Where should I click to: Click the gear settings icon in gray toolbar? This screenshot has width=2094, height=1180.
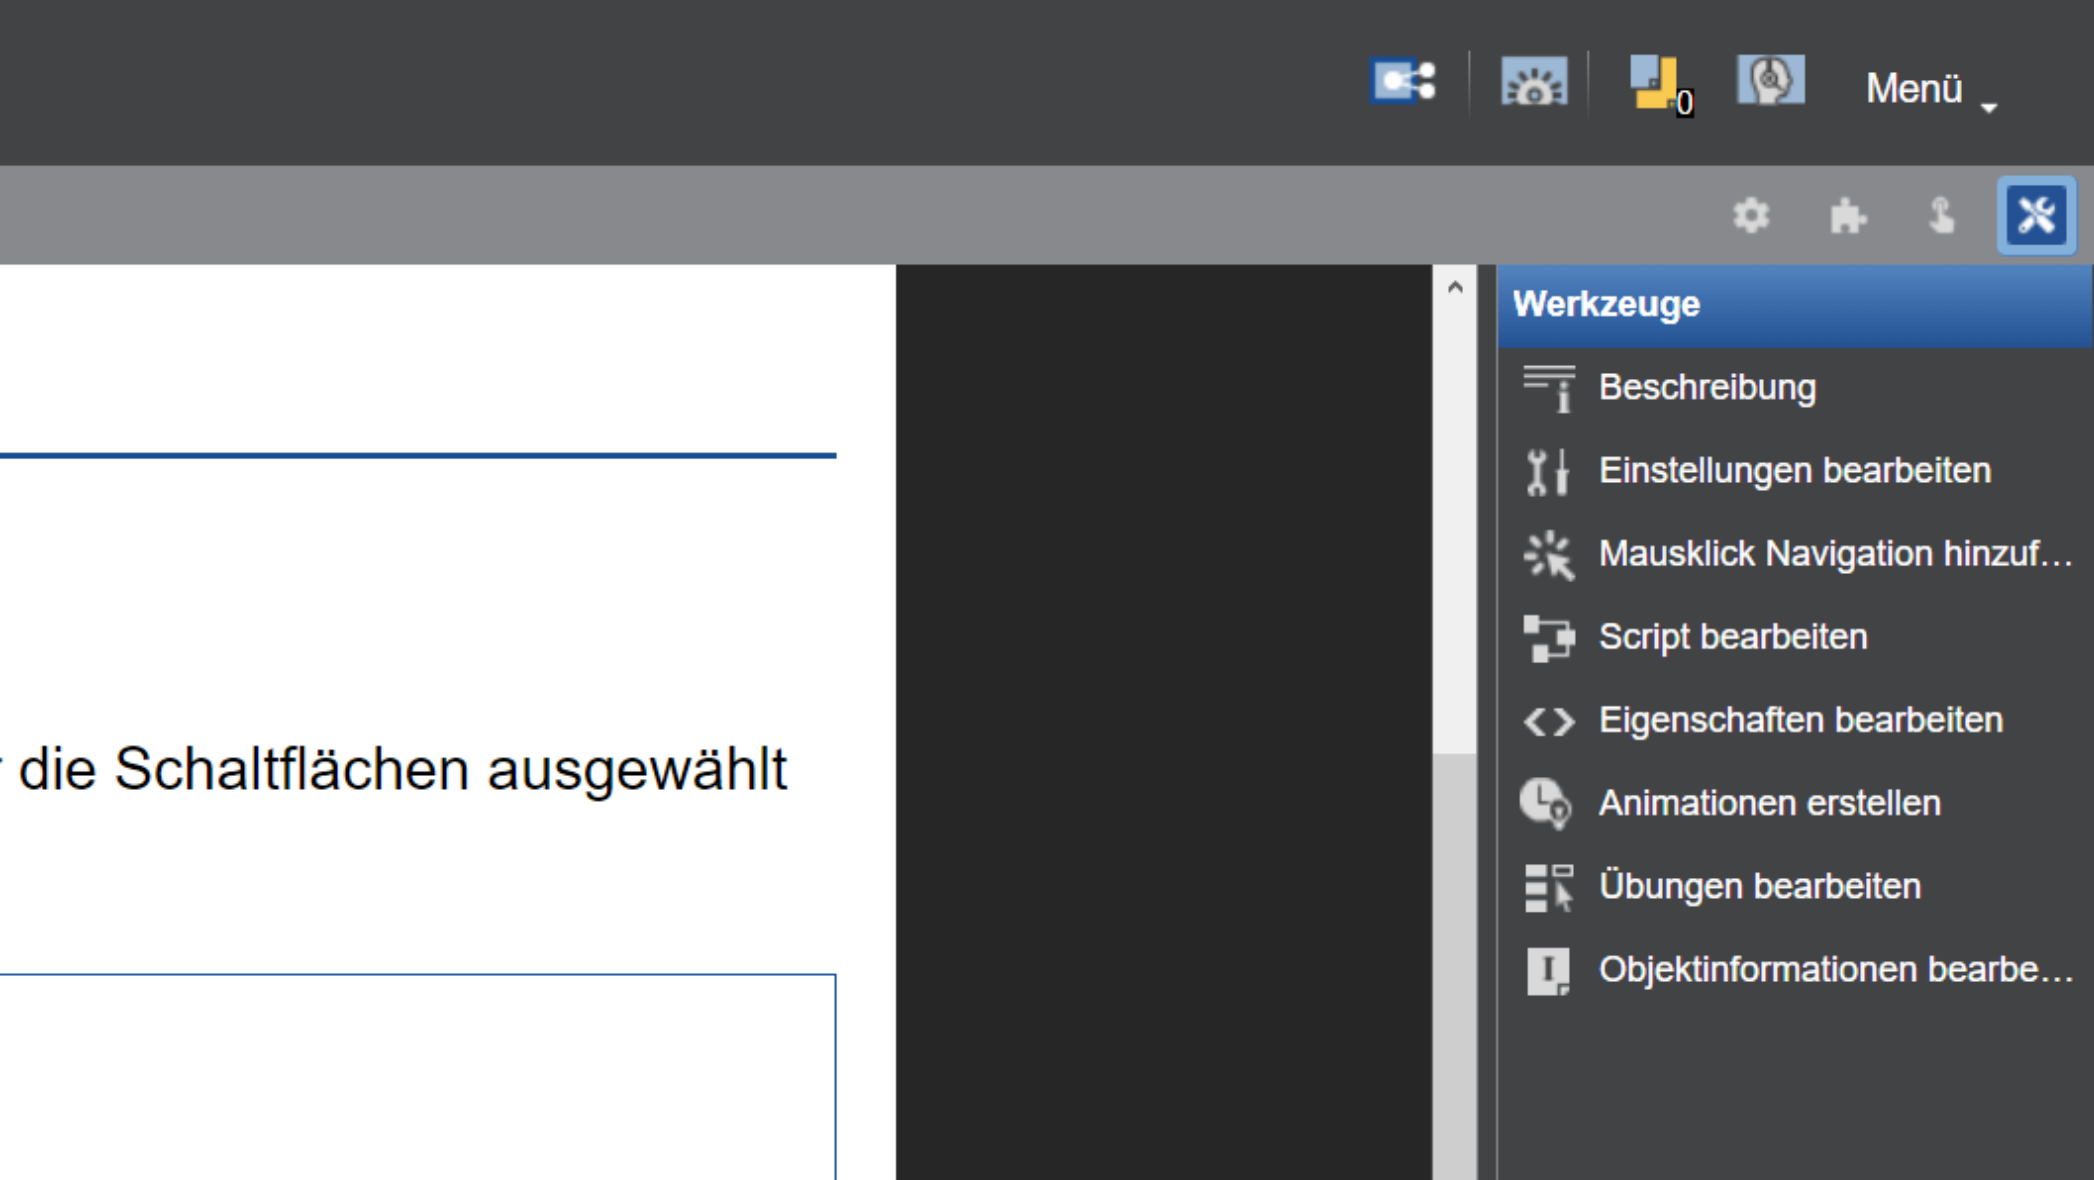[1751, 215]
